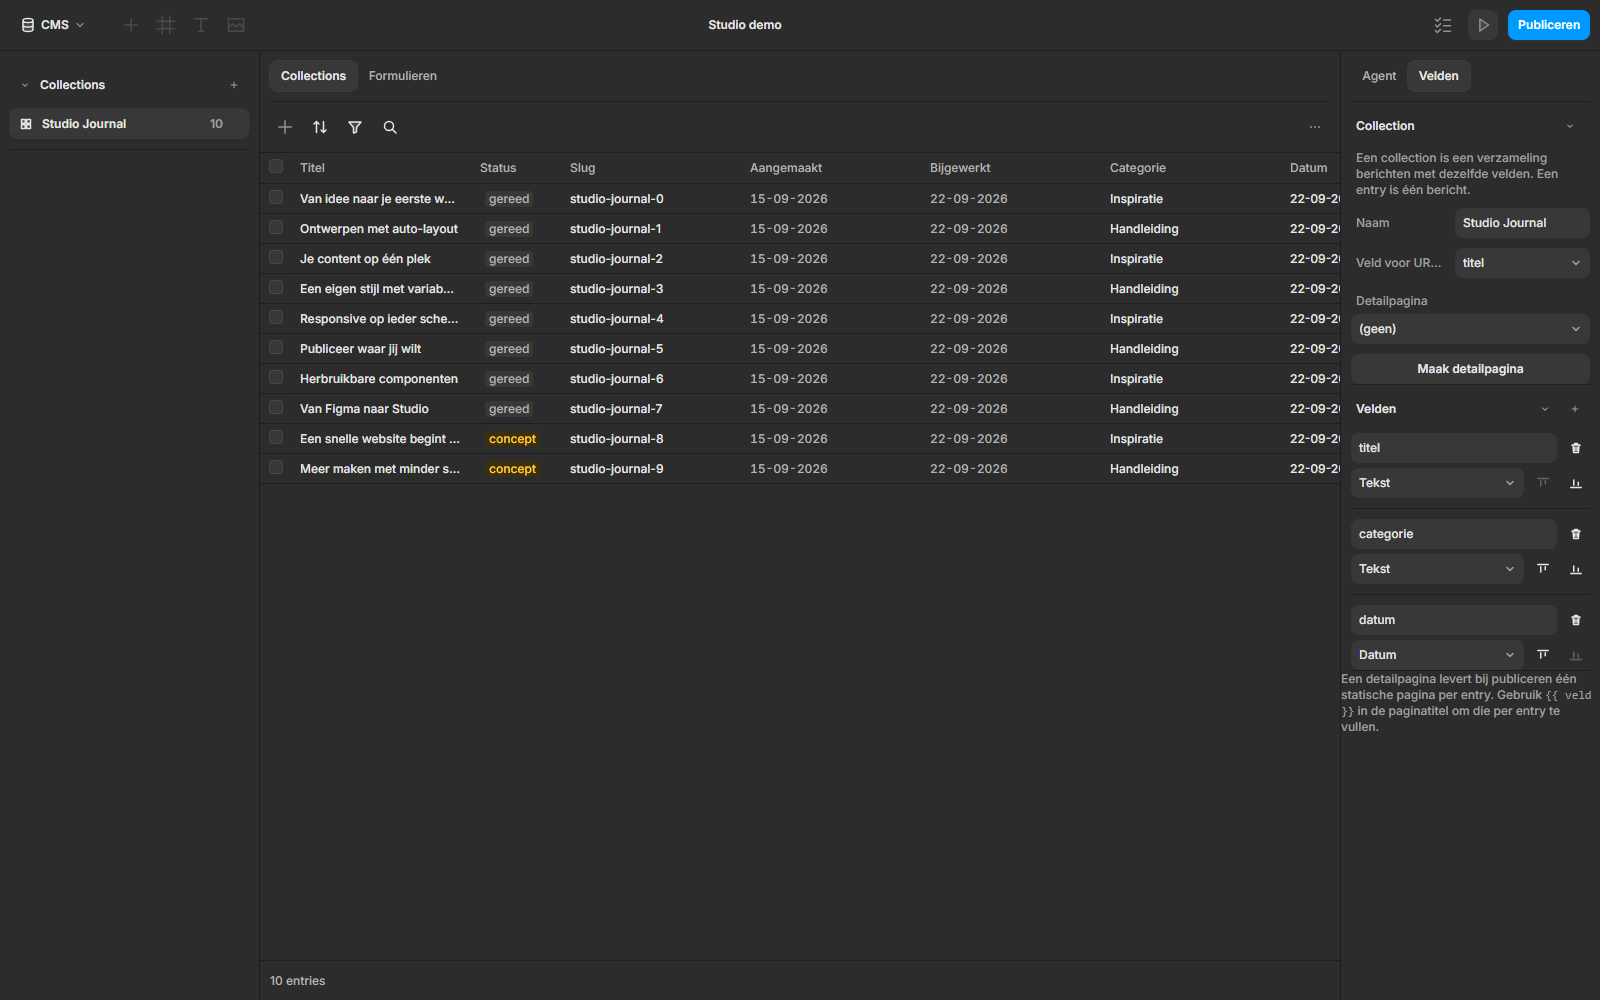Check the box for 'Publiceer waar jij wilt'
The height and width of the screenshot is (1000, 1600).
point(276,348)
